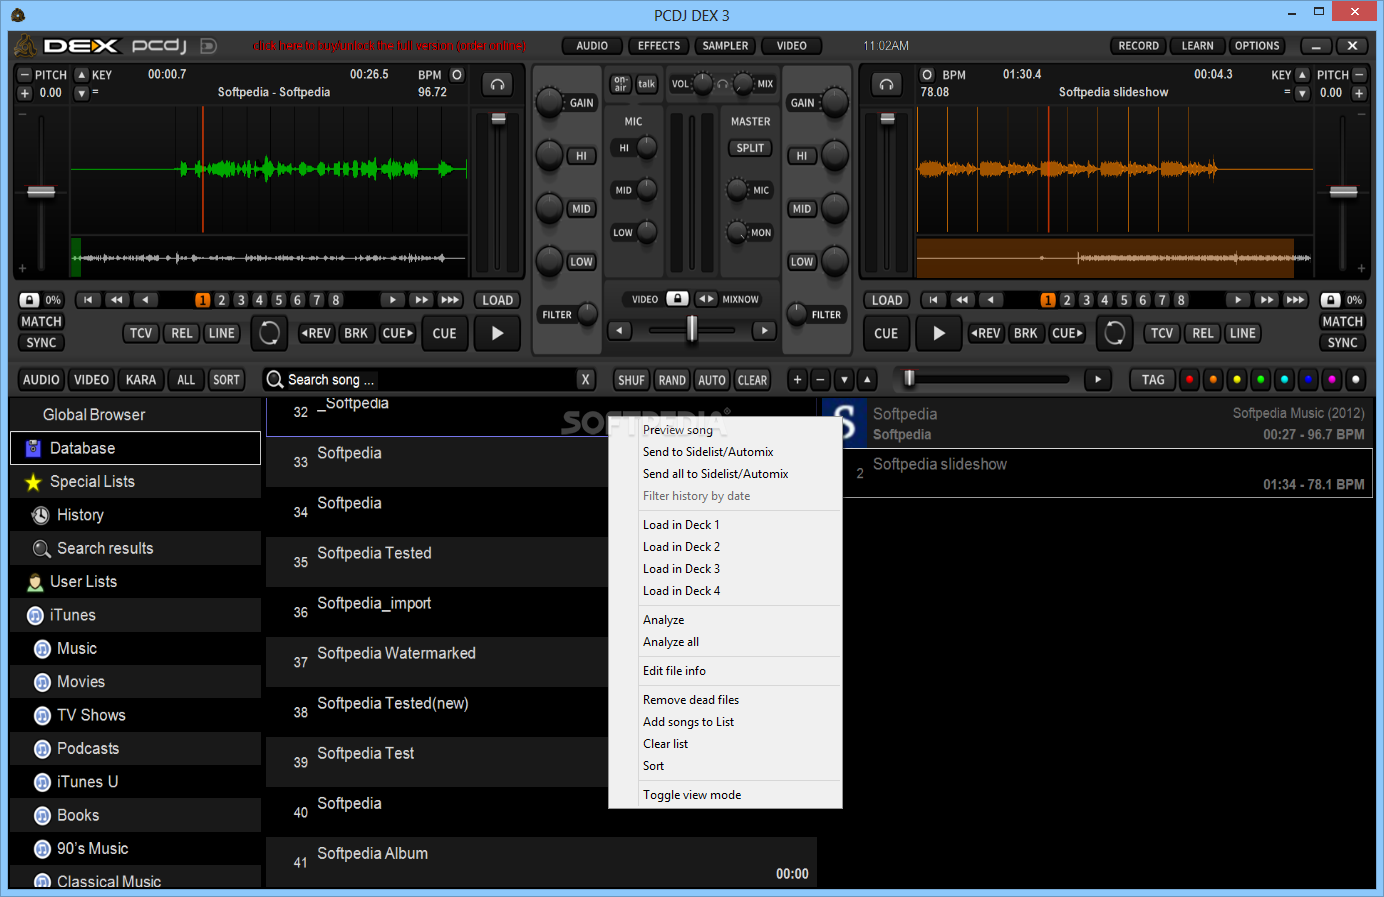The image size is (1384, 897).
Task: Start left deck with play triangle
Action: 497,333
